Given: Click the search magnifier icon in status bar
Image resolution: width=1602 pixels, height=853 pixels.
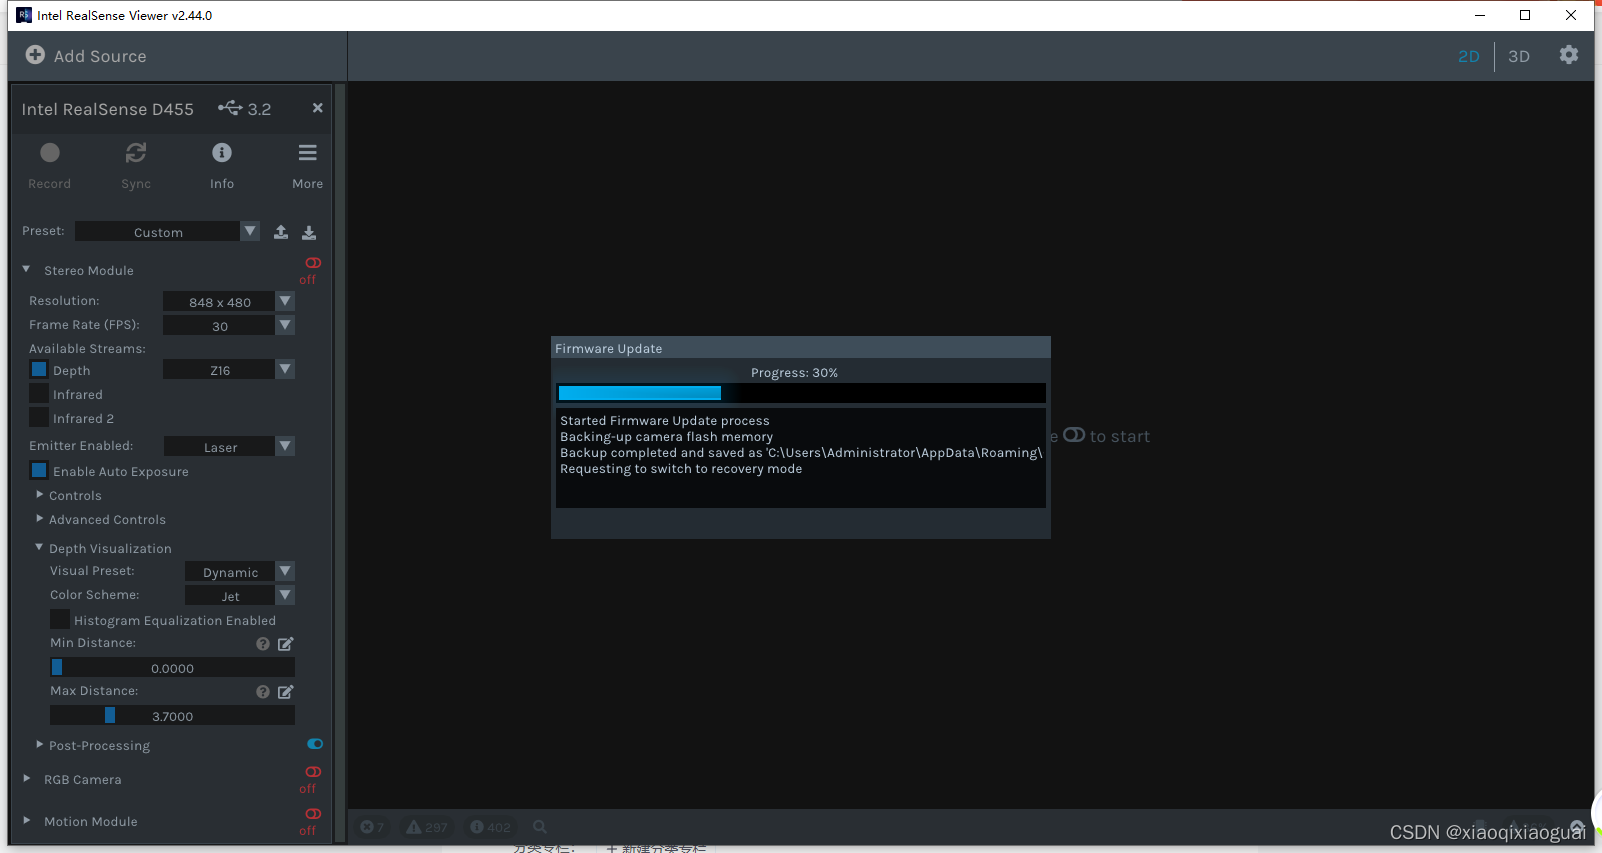Looking at the screenshot, I should click(540, 827).
